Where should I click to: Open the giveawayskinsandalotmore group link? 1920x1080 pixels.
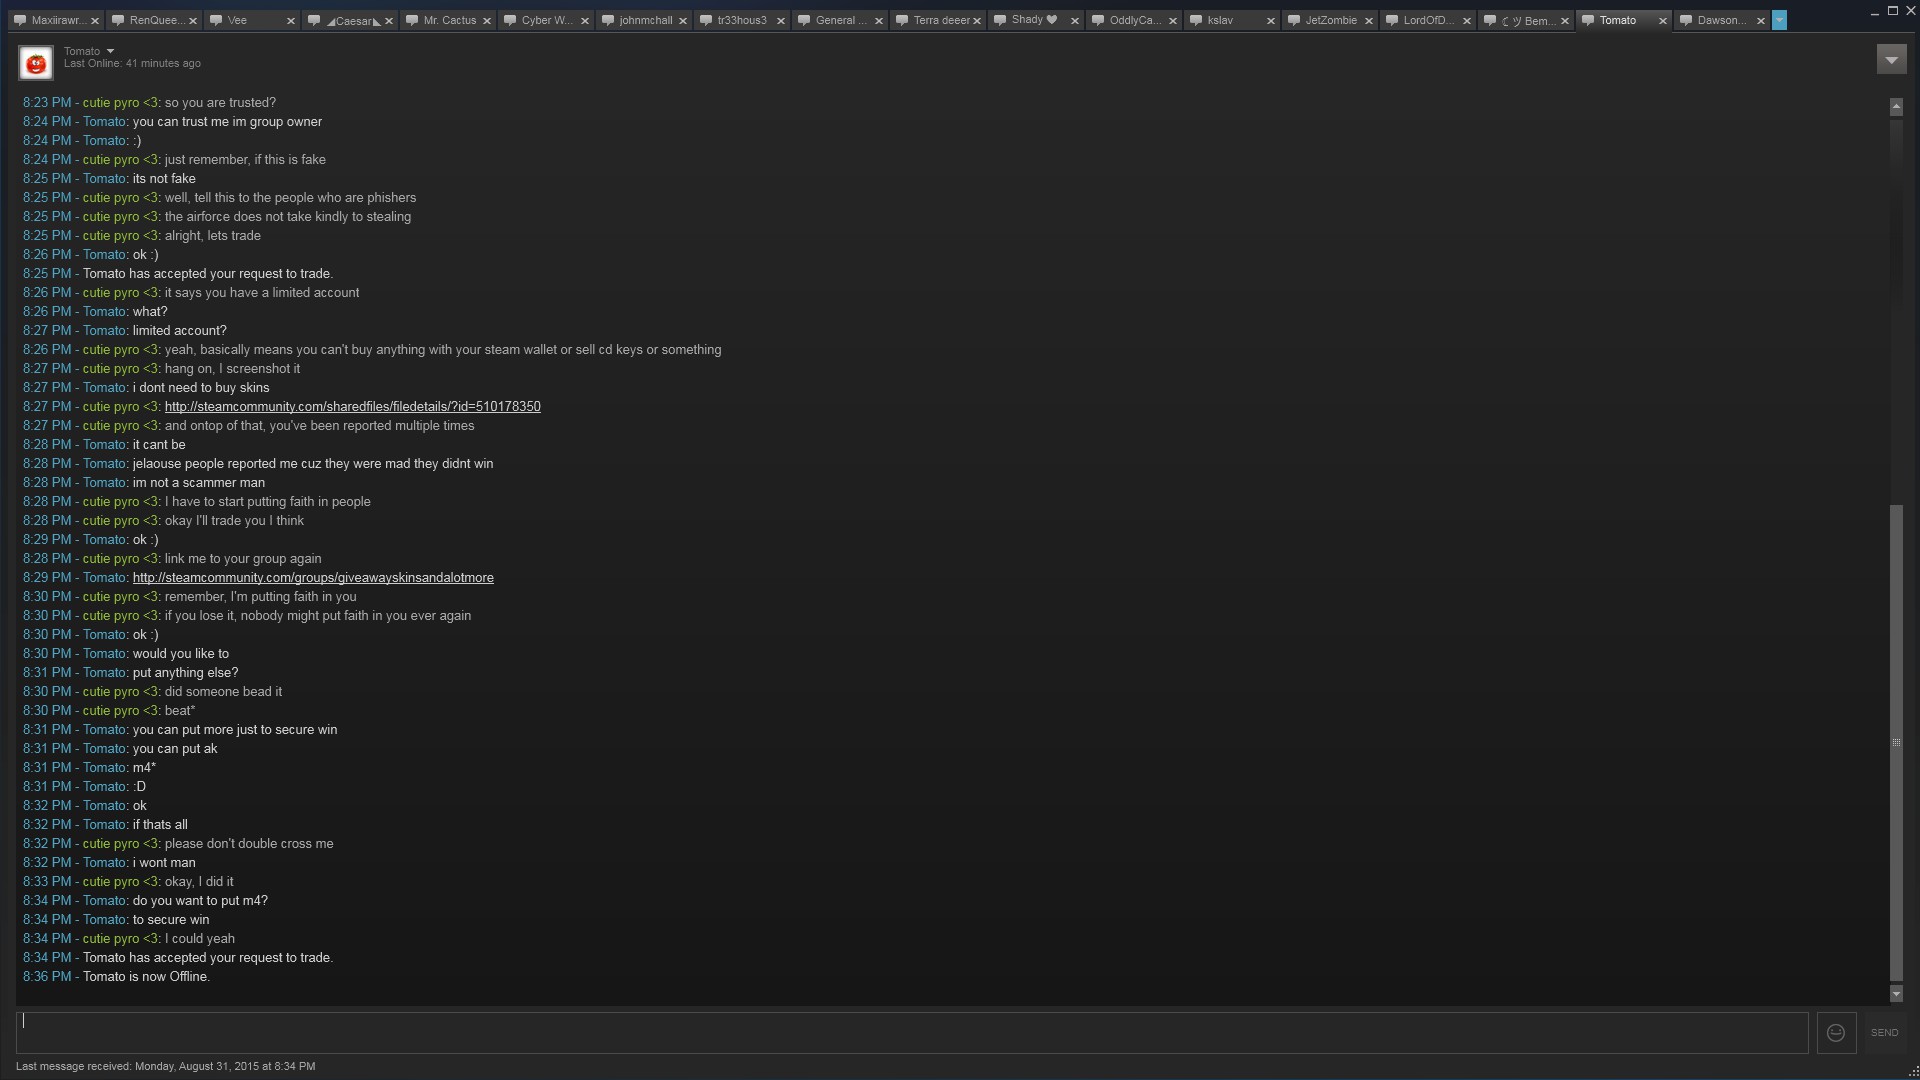pos(313,578)
